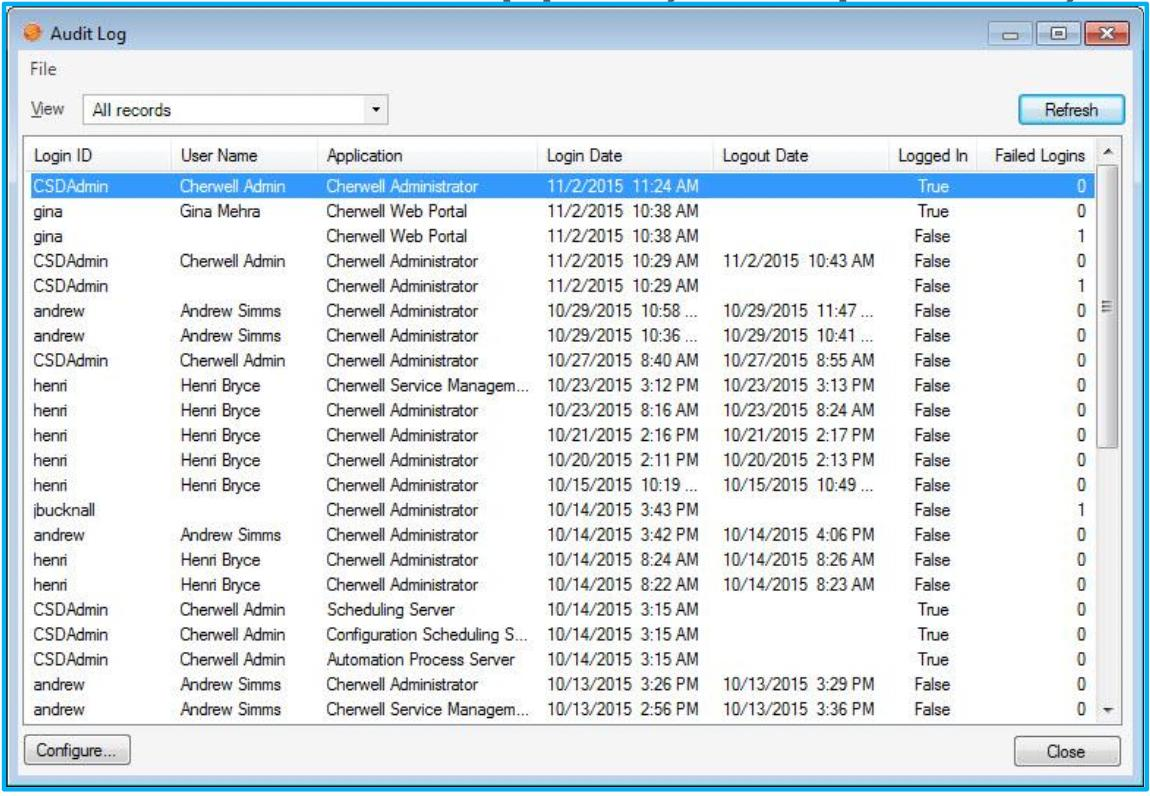Click login date 10/14/2015 8:24 AM
The image size is (1150, 796).
point(623,561)
